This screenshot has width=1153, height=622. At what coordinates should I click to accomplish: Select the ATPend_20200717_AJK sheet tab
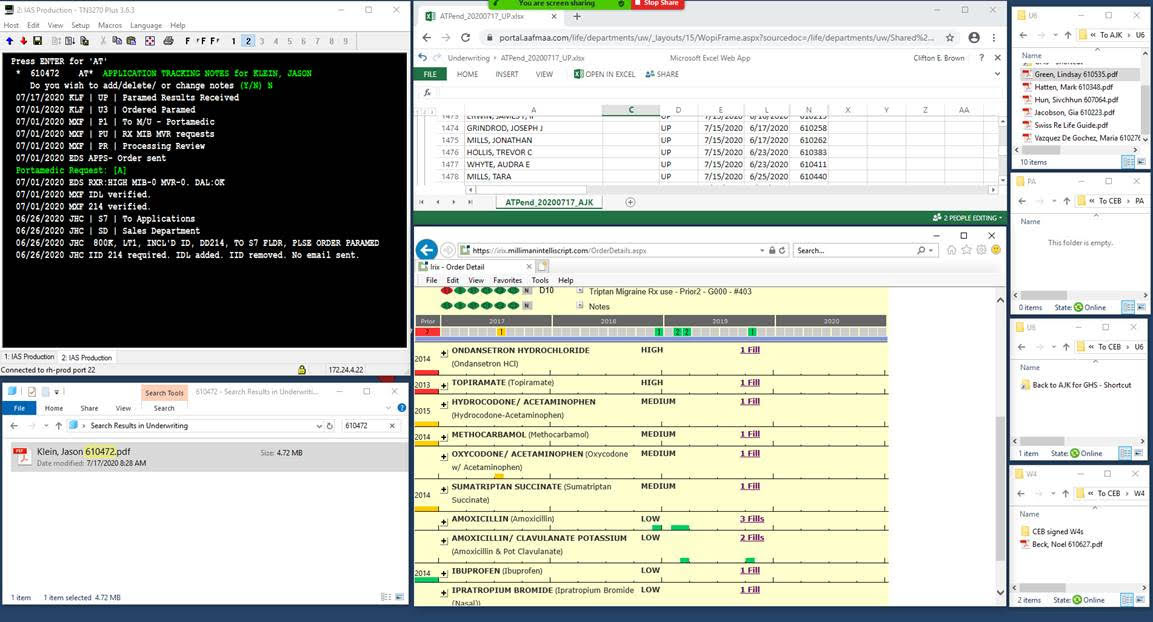tap(549, 202)
